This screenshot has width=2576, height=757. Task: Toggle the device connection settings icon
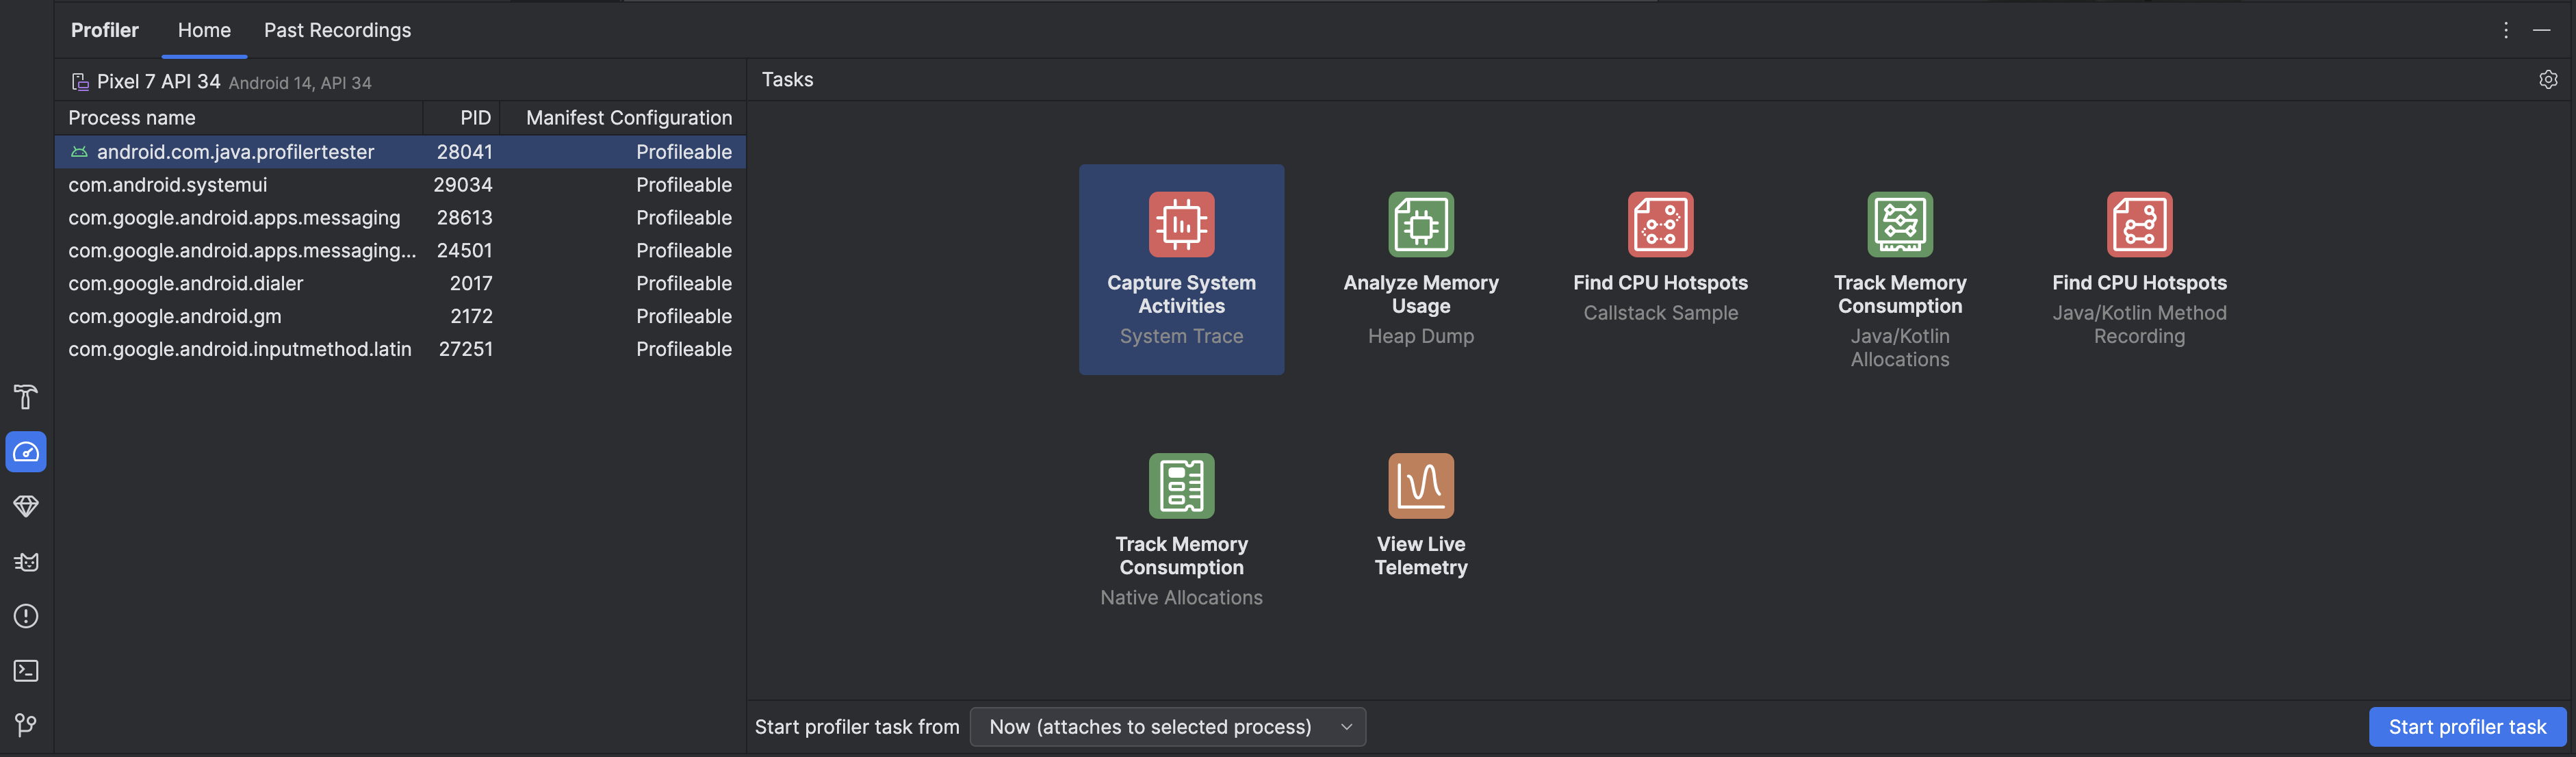pos(2545,79)
